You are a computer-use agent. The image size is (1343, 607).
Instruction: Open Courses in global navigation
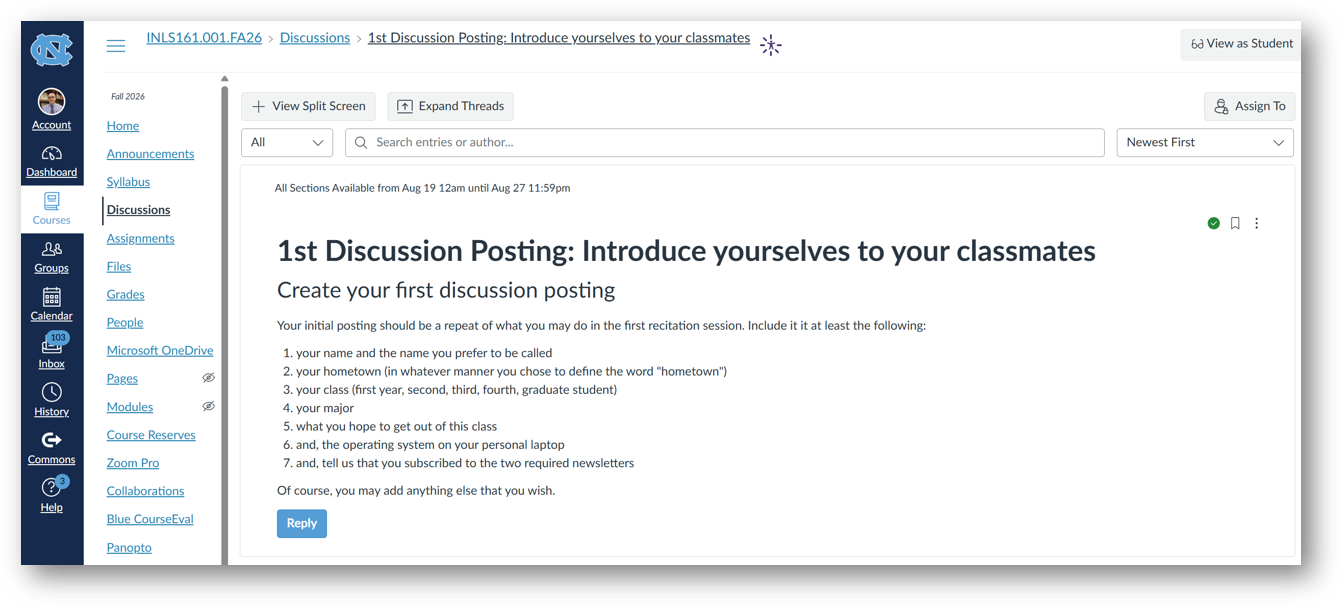(x=51, y=209)
